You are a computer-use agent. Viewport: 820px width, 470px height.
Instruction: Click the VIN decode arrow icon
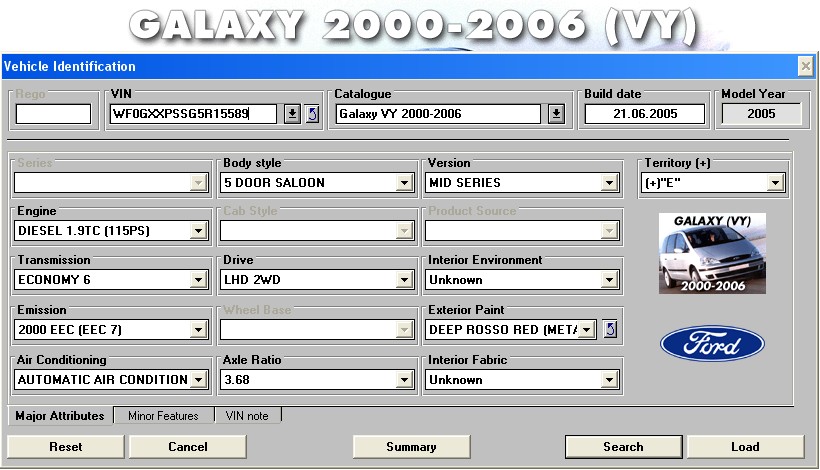tap(312, 114)
